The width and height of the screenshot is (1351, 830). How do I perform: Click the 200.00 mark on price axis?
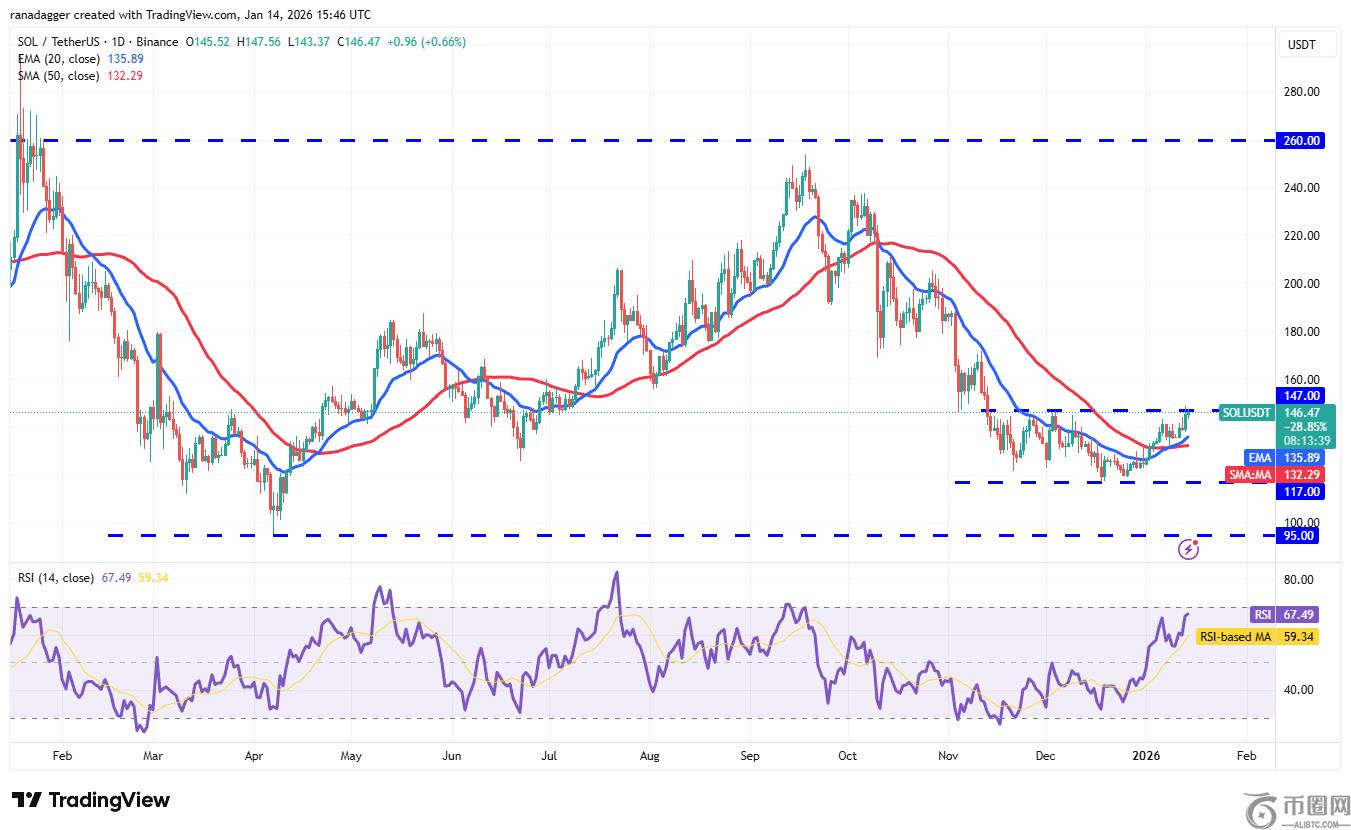pos(1301,284)
